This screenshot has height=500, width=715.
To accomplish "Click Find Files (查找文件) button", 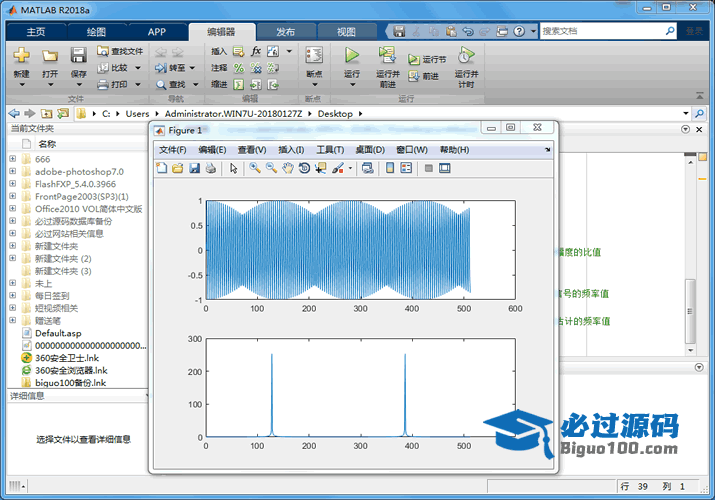I will (x=120, y=51).
